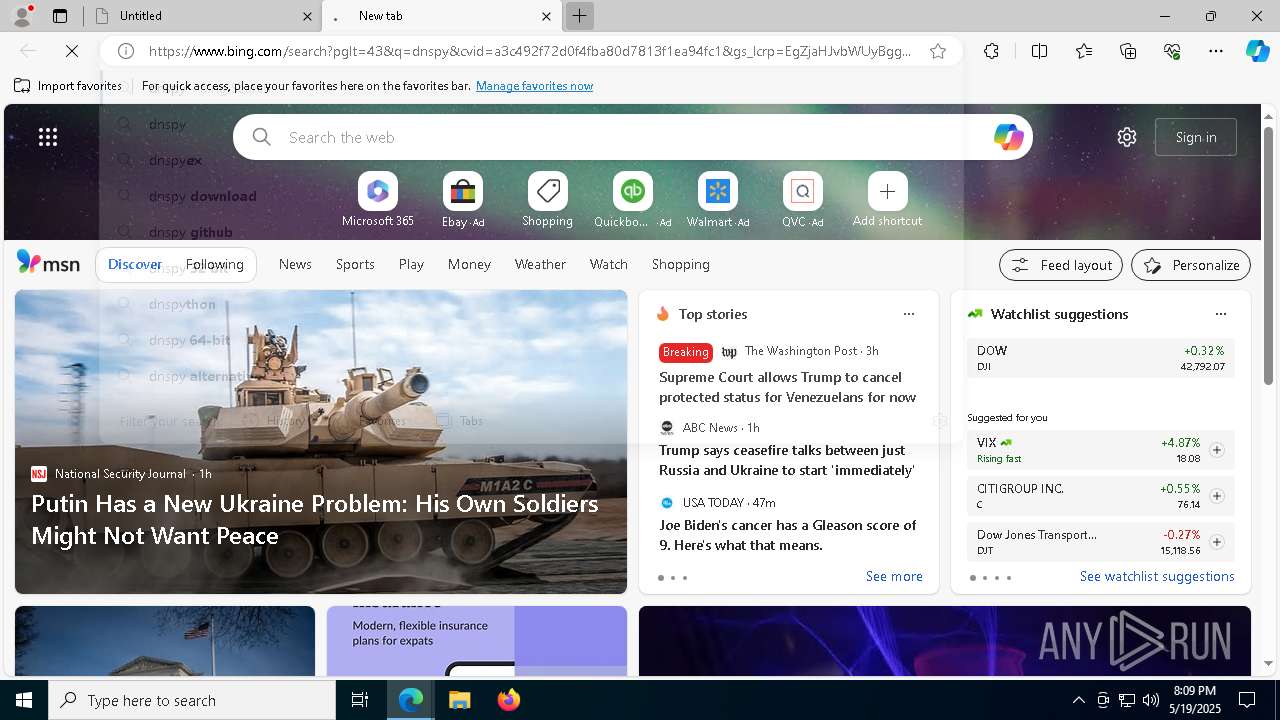Open Settings and more ellipsis menu

(1216, 51)
